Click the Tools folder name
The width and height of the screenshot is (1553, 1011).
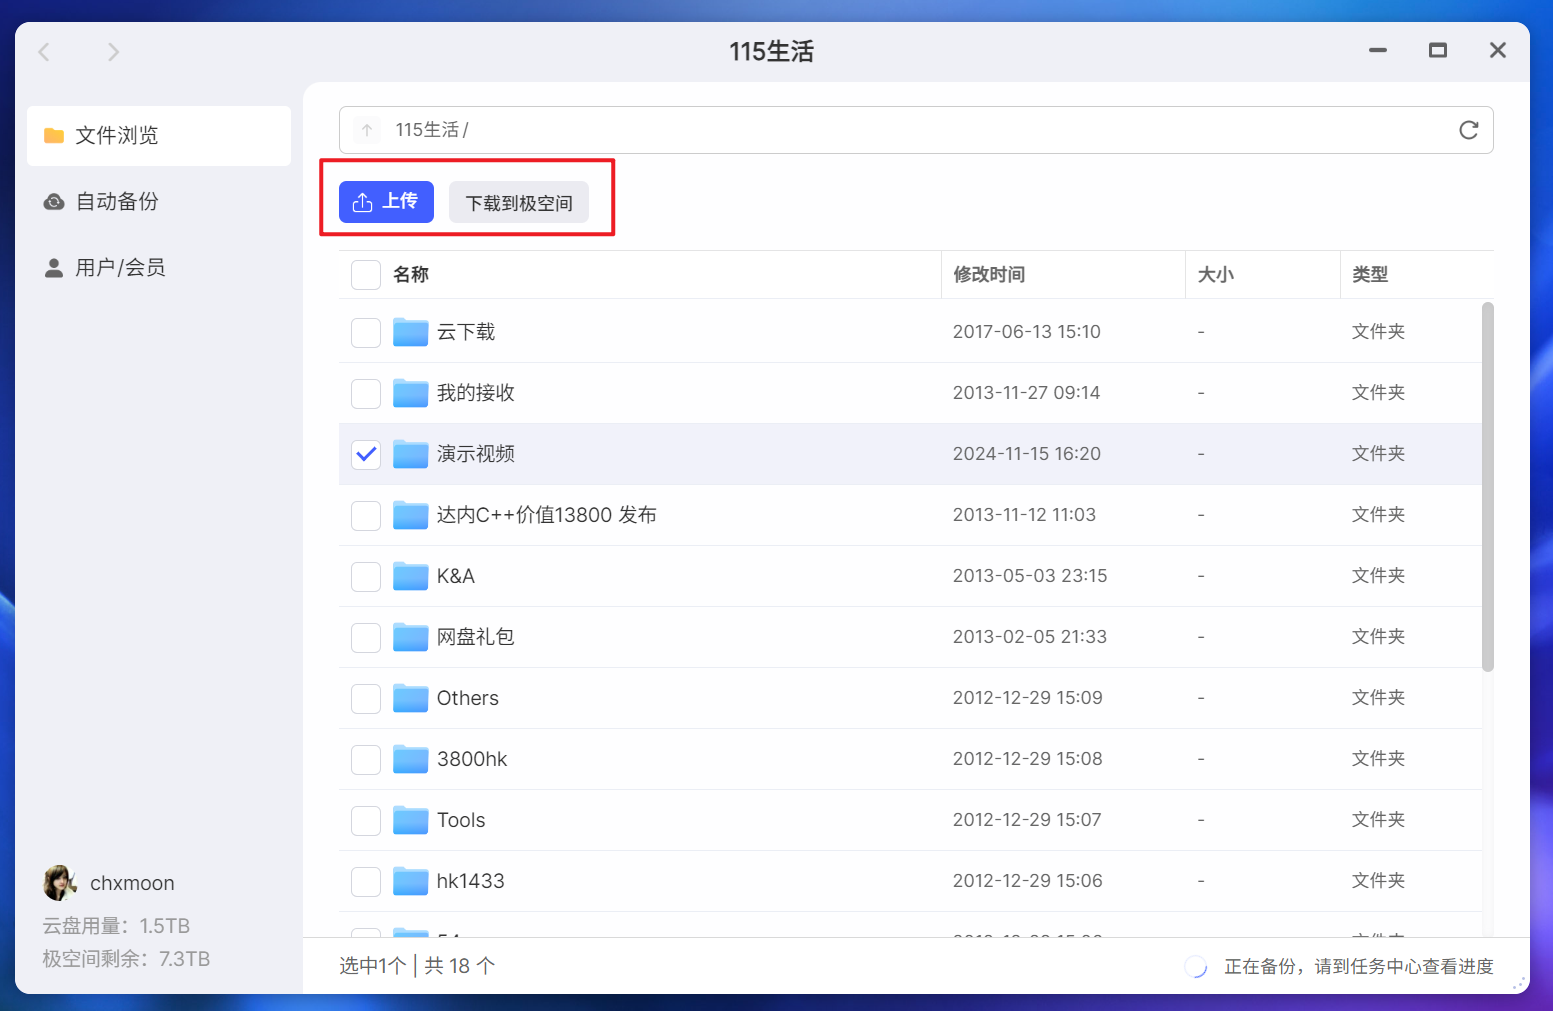pos(461,820)
